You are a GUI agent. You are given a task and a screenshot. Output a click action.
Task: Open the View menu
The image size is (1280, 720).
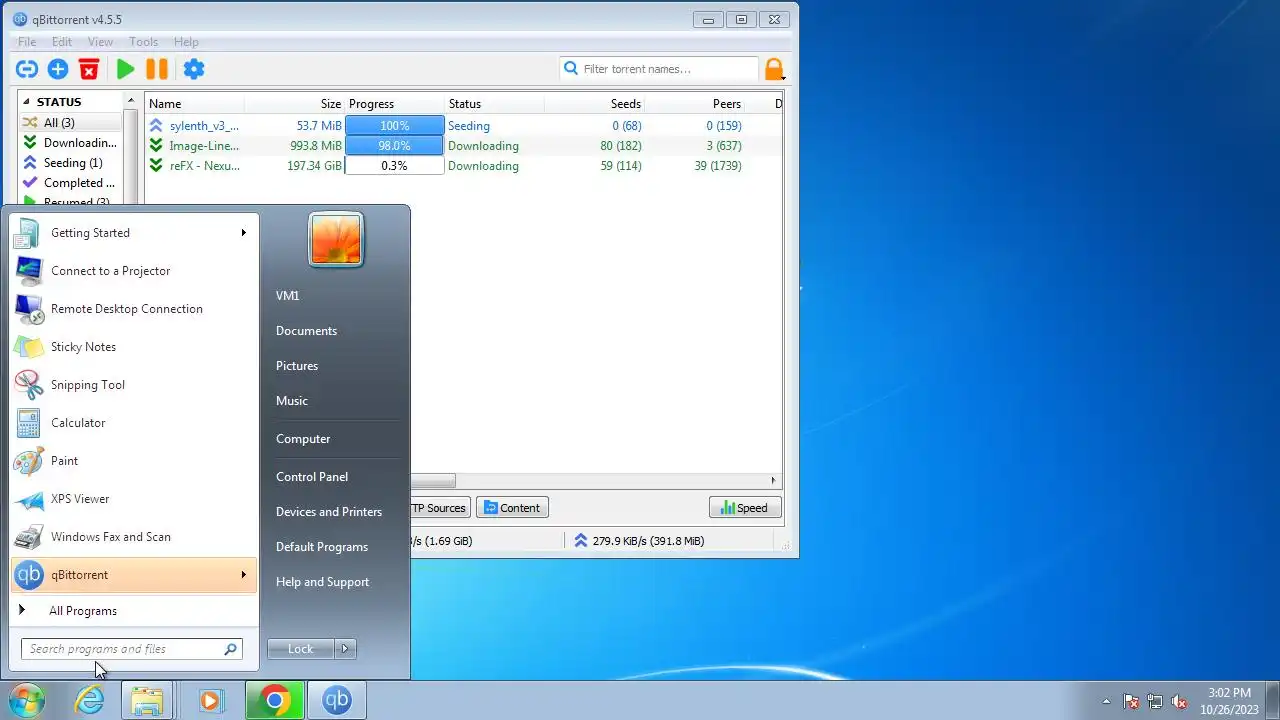100,42
